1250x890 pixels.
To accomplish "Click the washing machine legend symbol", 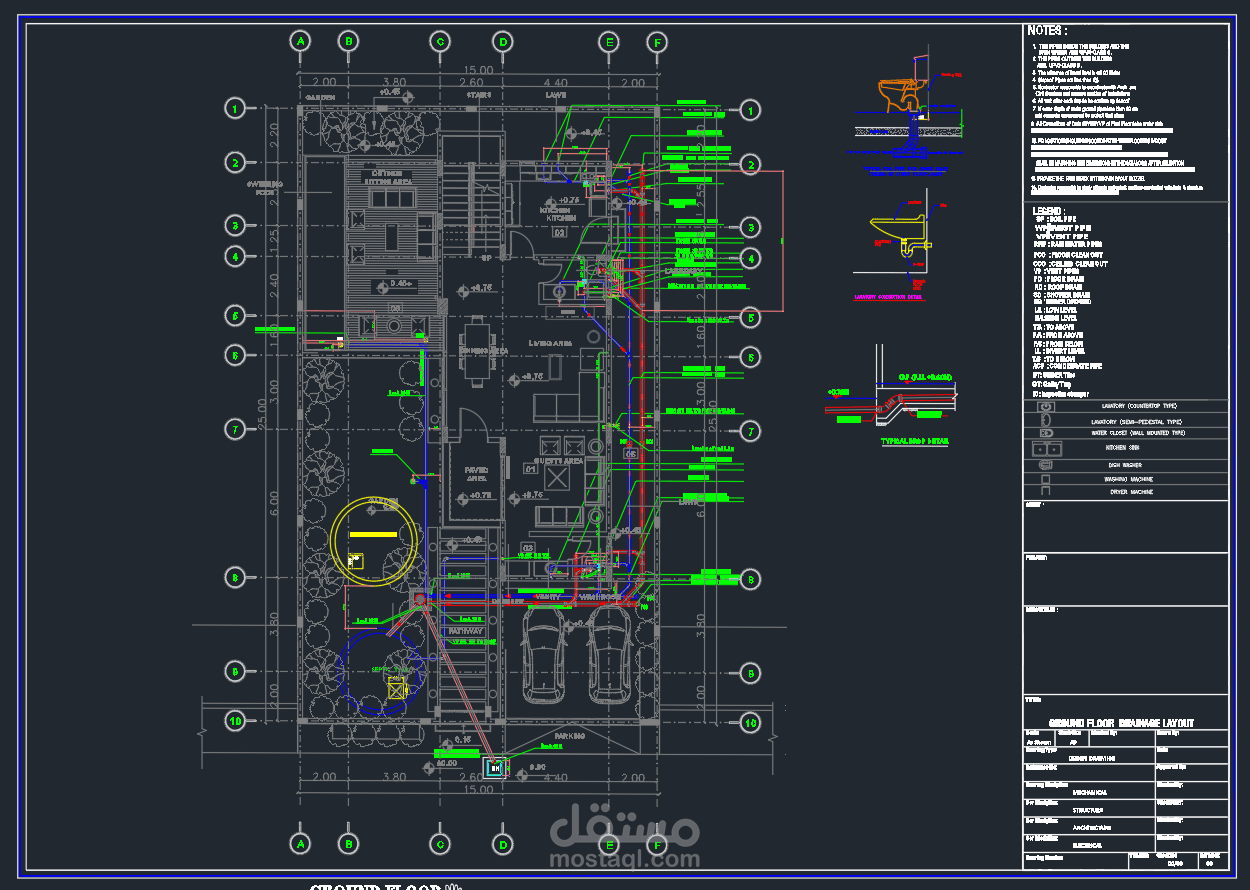I will click(x=1047, y=478).
